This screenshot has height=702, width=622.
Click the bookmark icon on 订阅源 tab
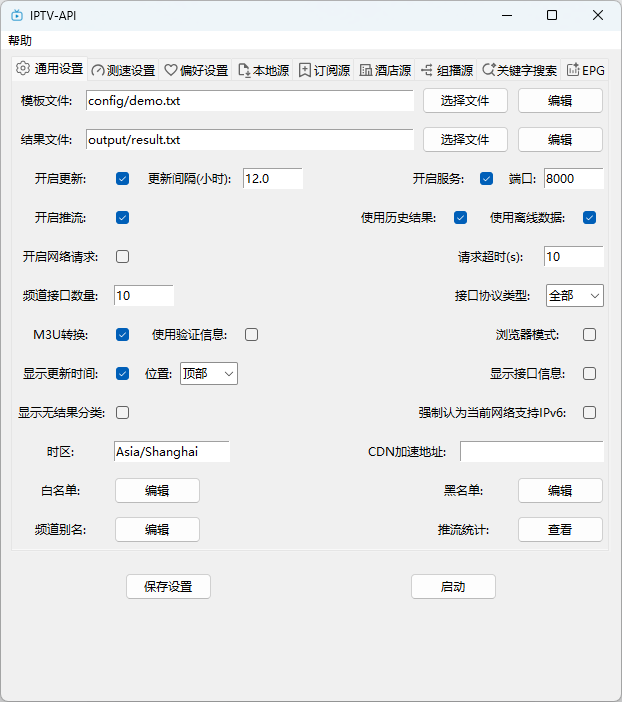click(x=305, y=70)
